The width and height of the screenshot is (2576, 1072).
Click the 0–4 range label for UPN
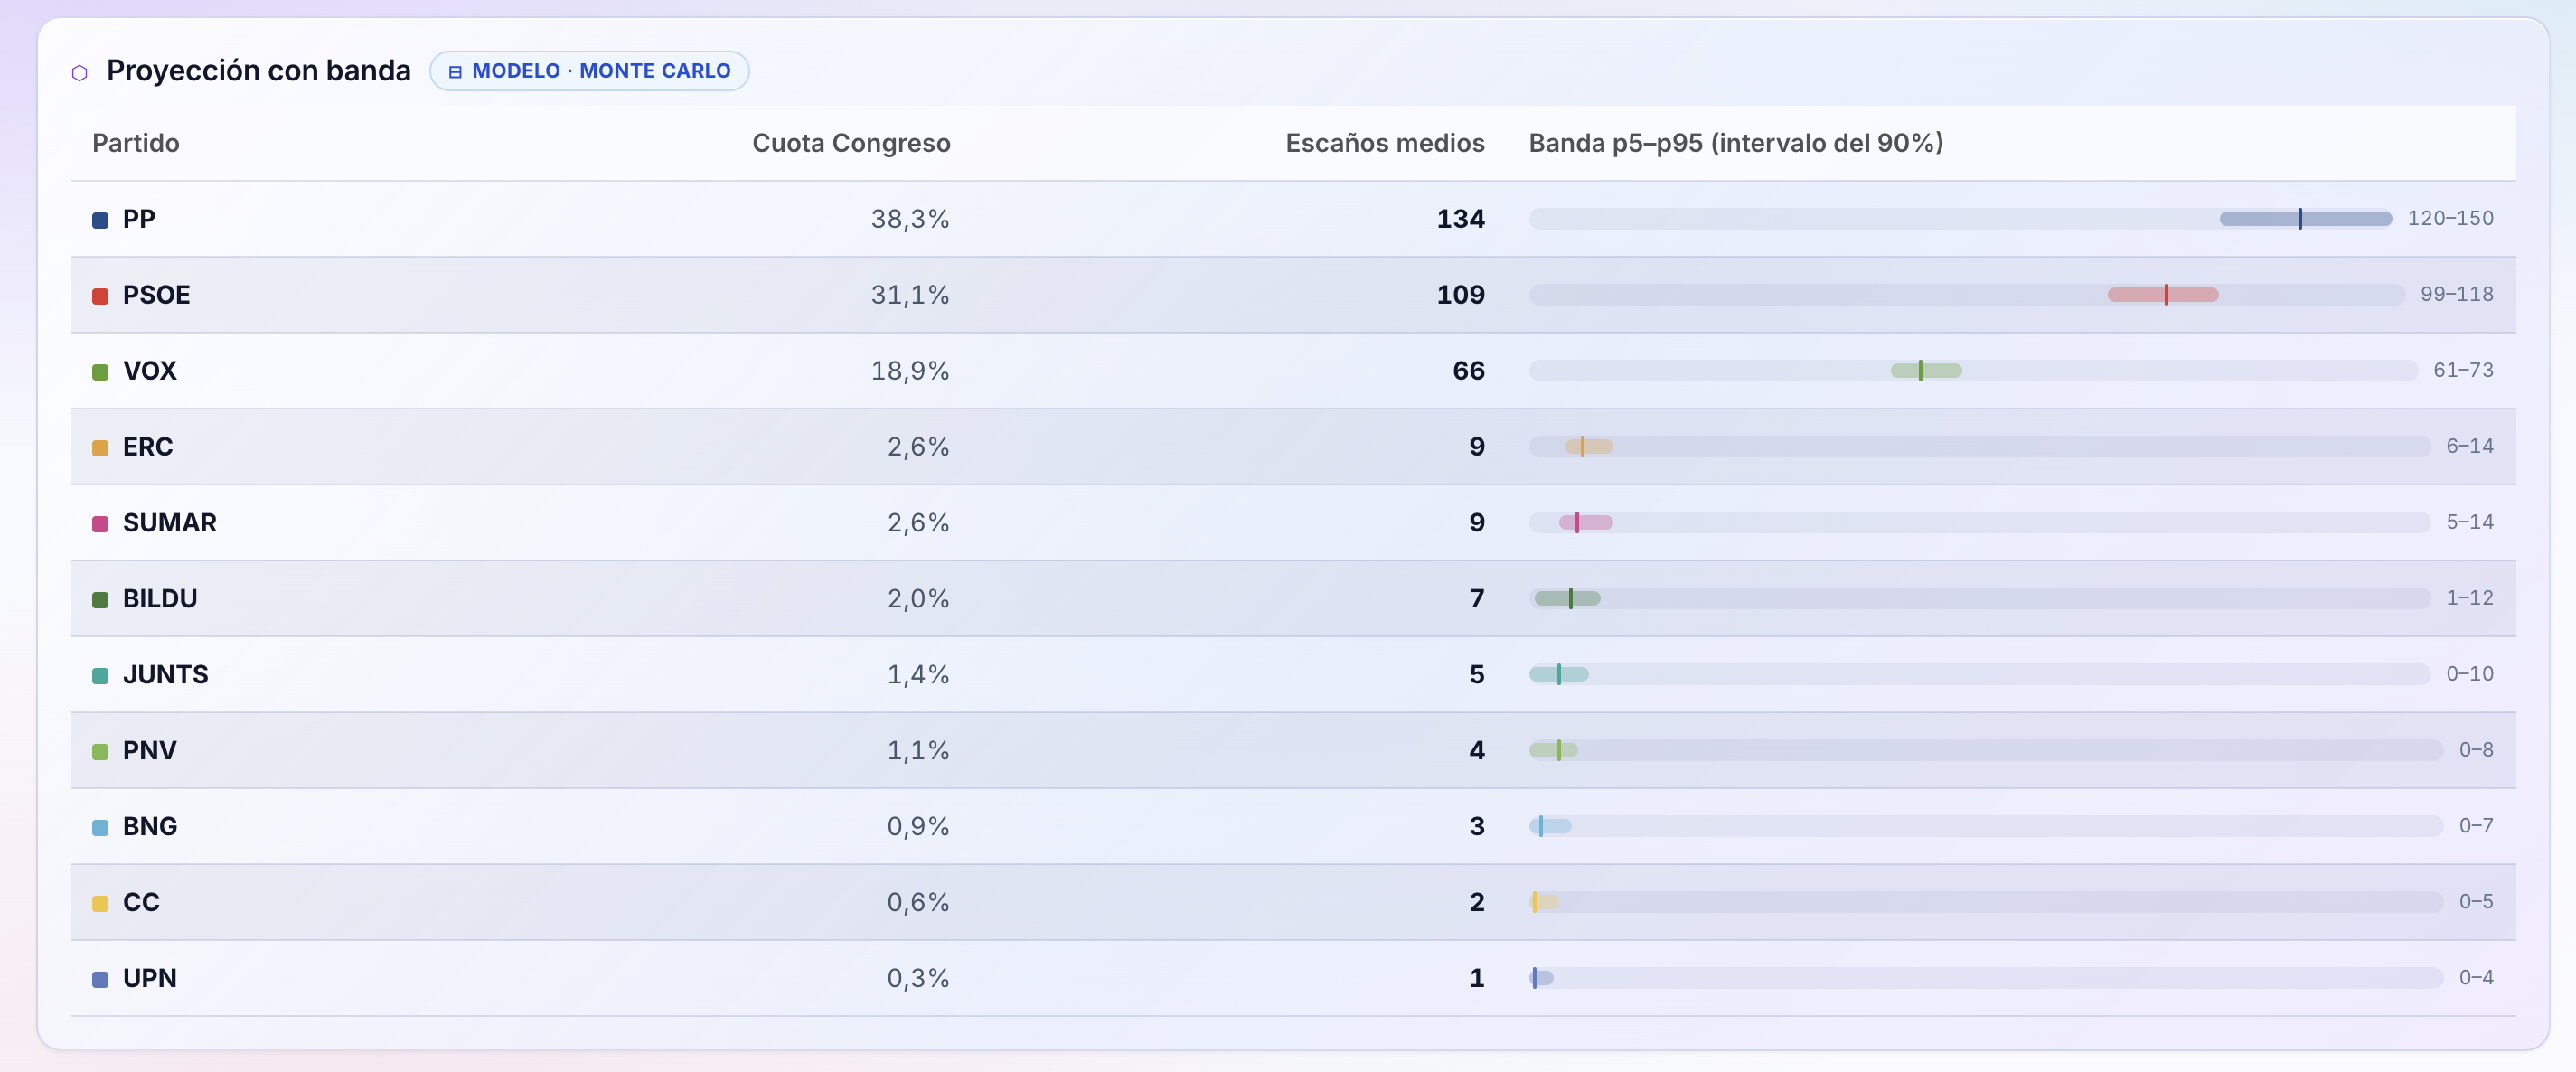2476,978
